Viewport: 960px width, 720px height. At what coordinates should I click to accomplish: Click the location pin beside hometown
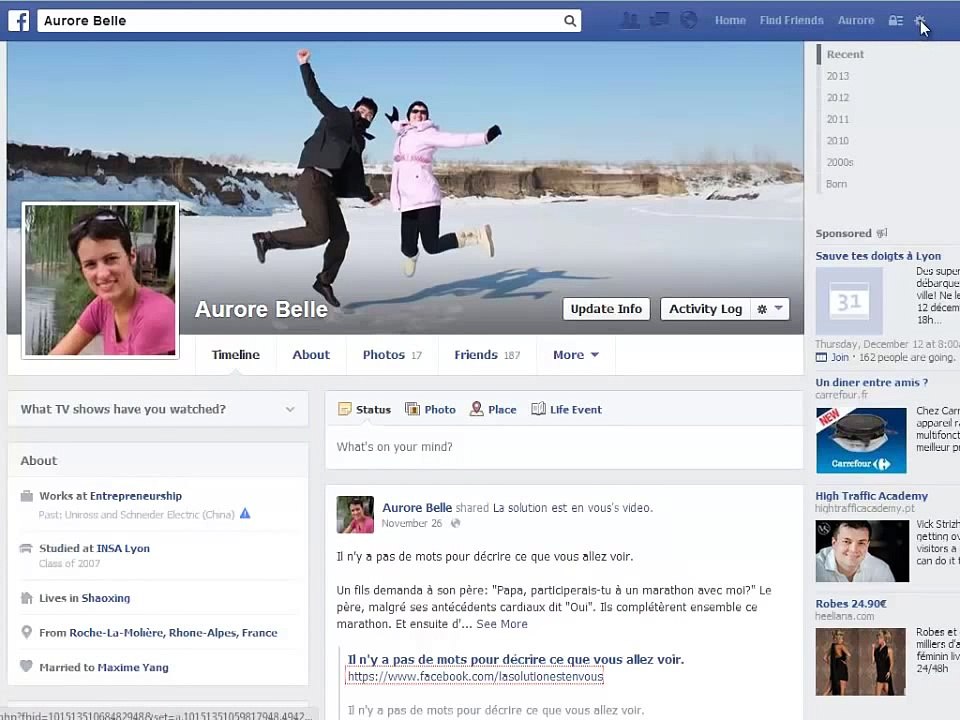coord(26,632)
